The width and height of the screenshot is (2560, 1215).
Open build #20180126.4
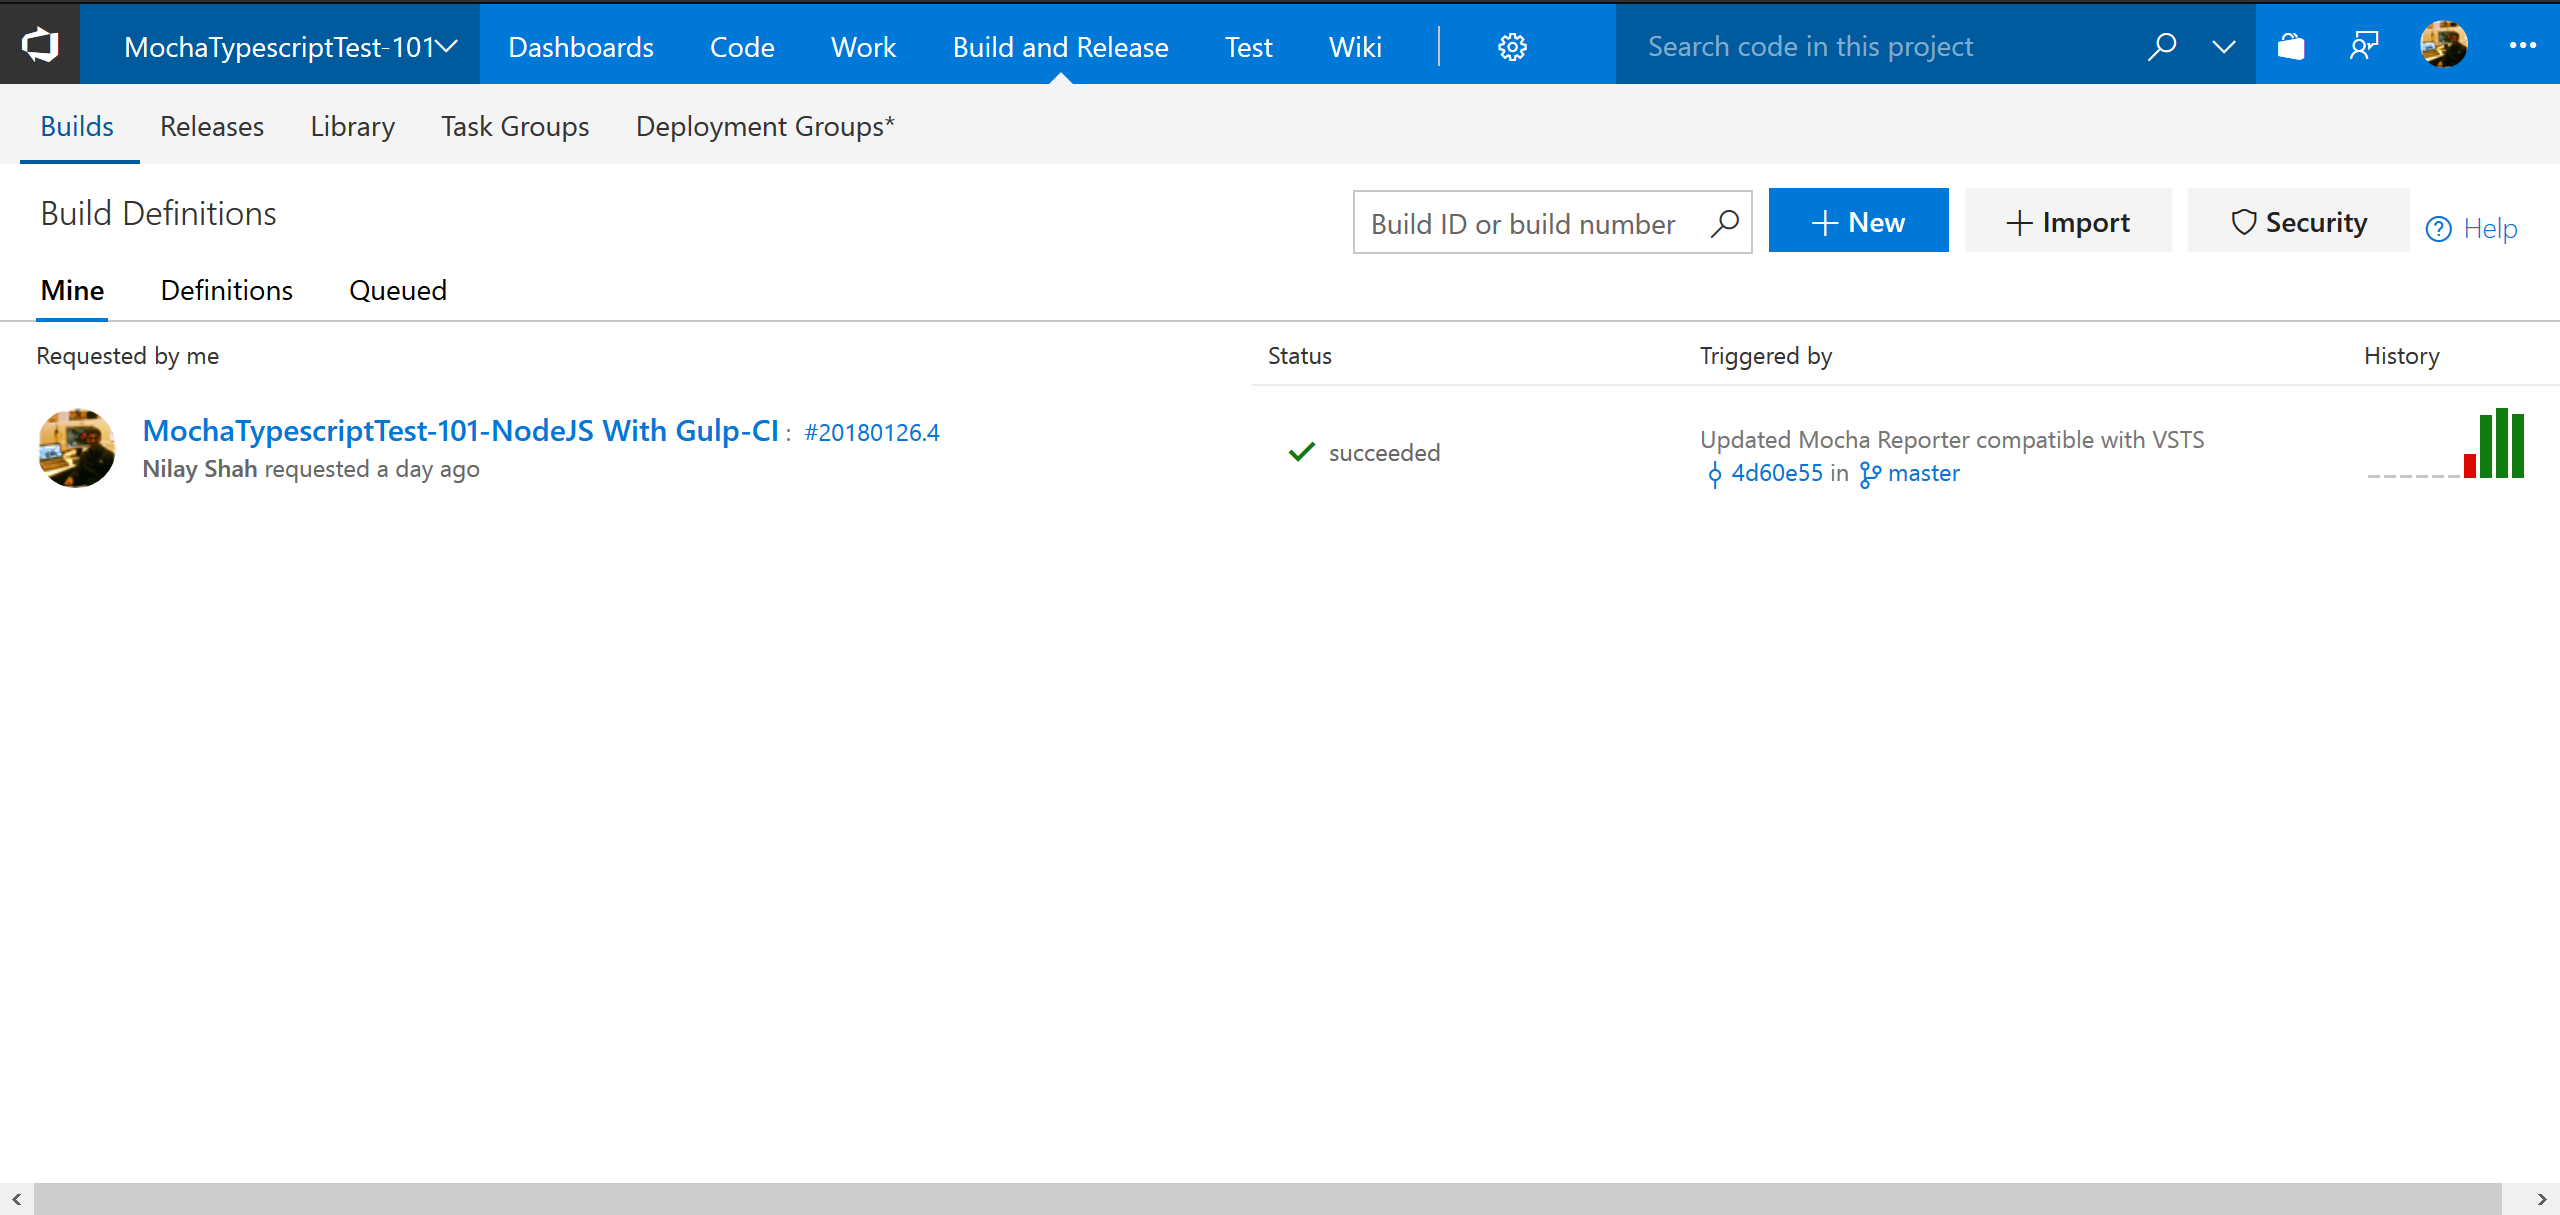pos(872,432)
